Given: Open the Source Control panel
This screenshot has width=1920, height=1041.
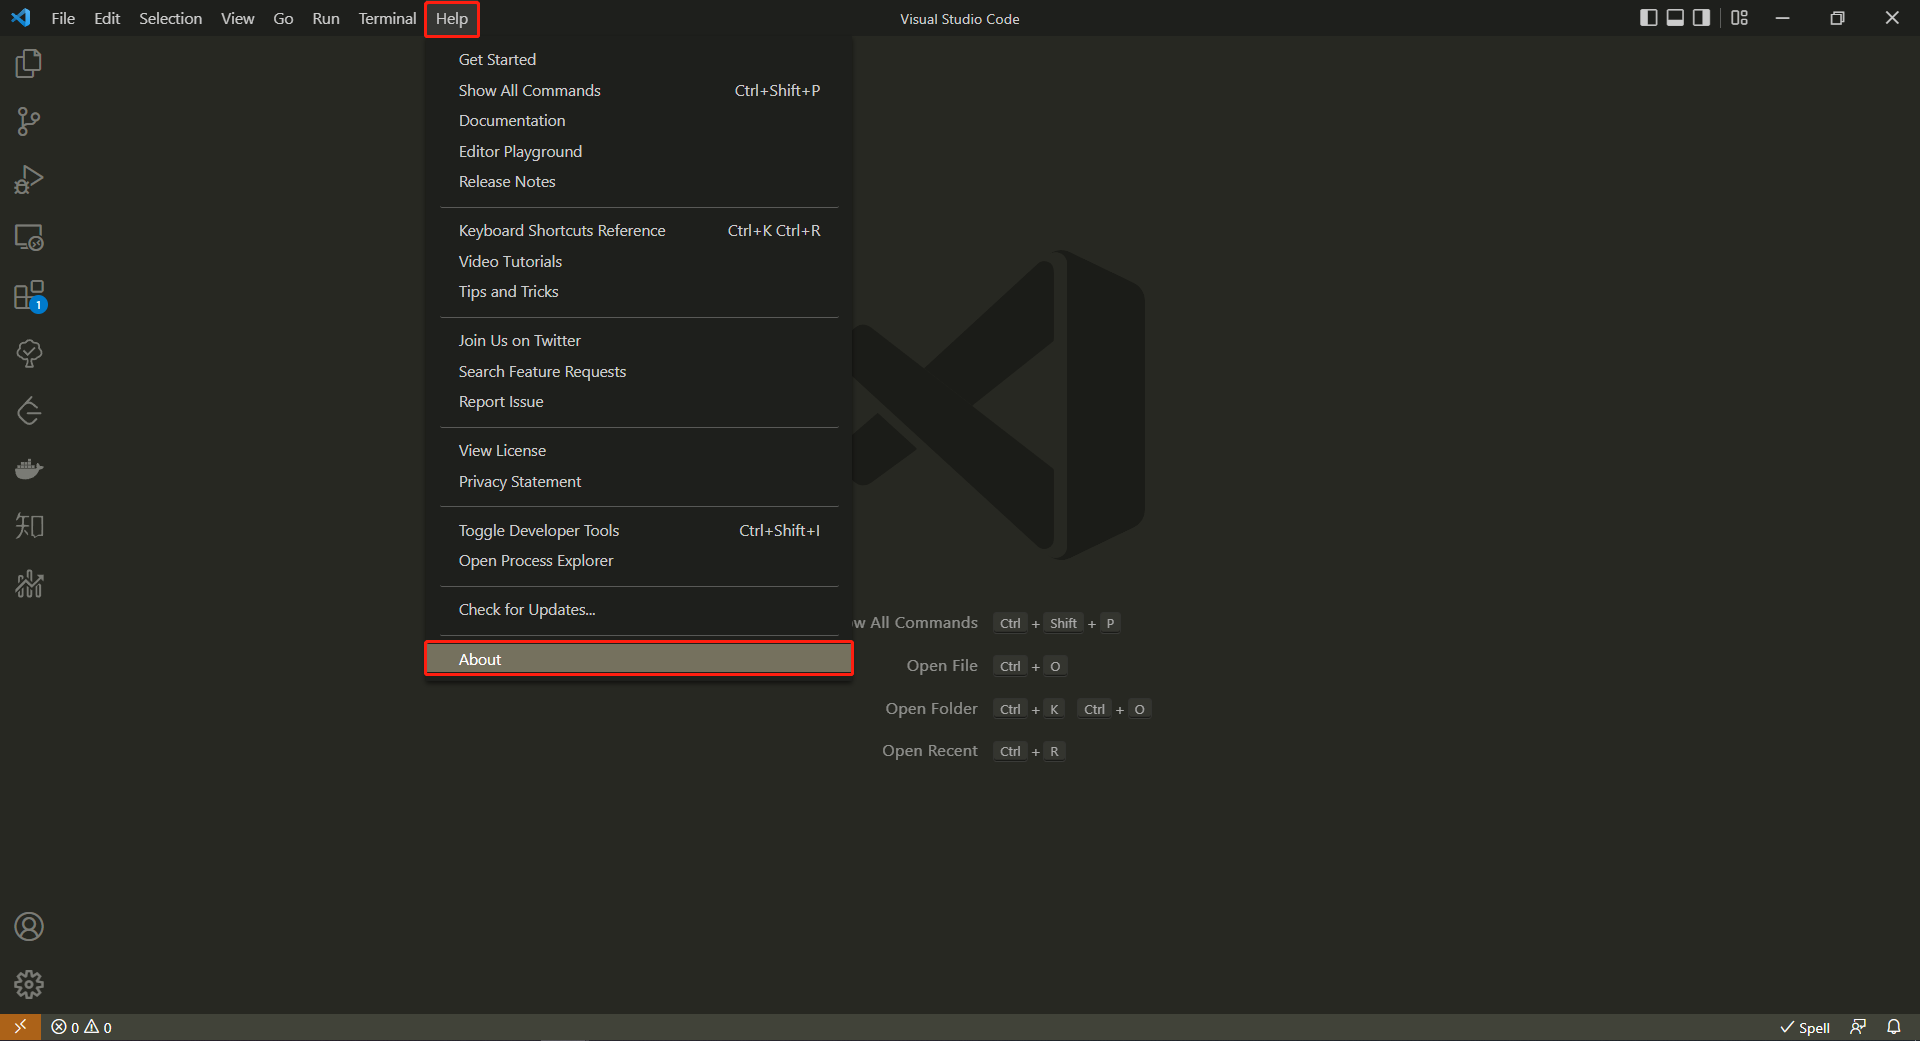Looking at the screenshot, I should (29, 121).
